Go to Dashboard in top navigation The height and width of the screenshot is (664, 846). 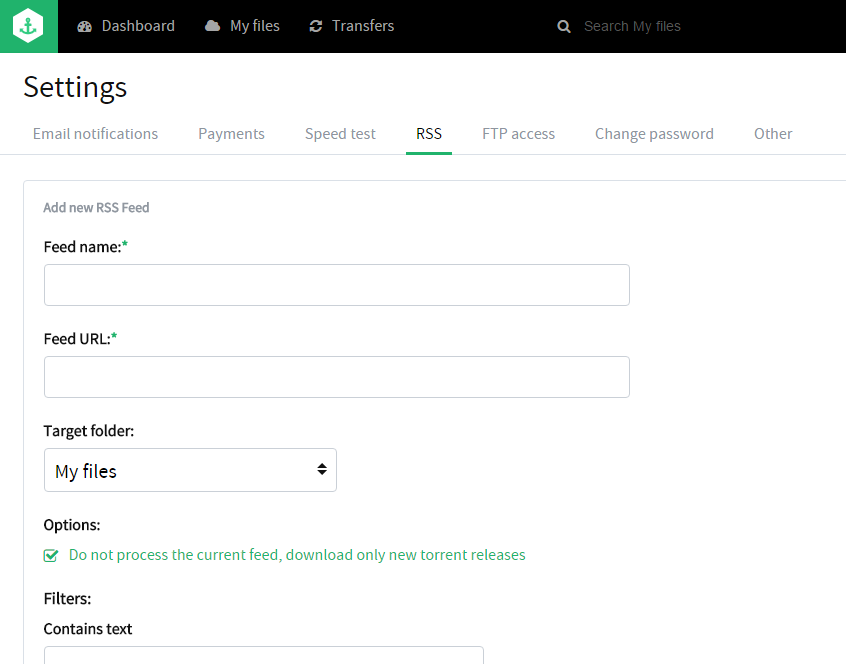(x=138, y=26)
